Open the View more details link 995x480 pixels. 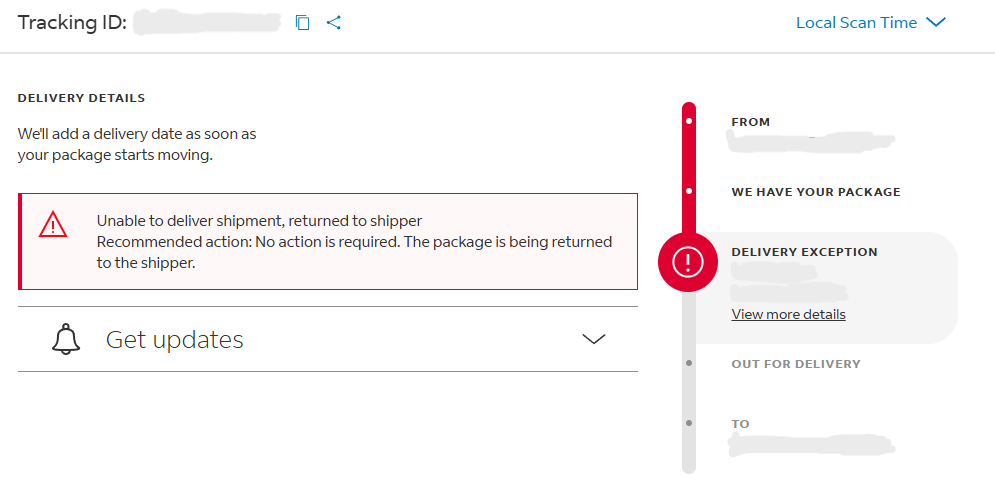point(788,314)
